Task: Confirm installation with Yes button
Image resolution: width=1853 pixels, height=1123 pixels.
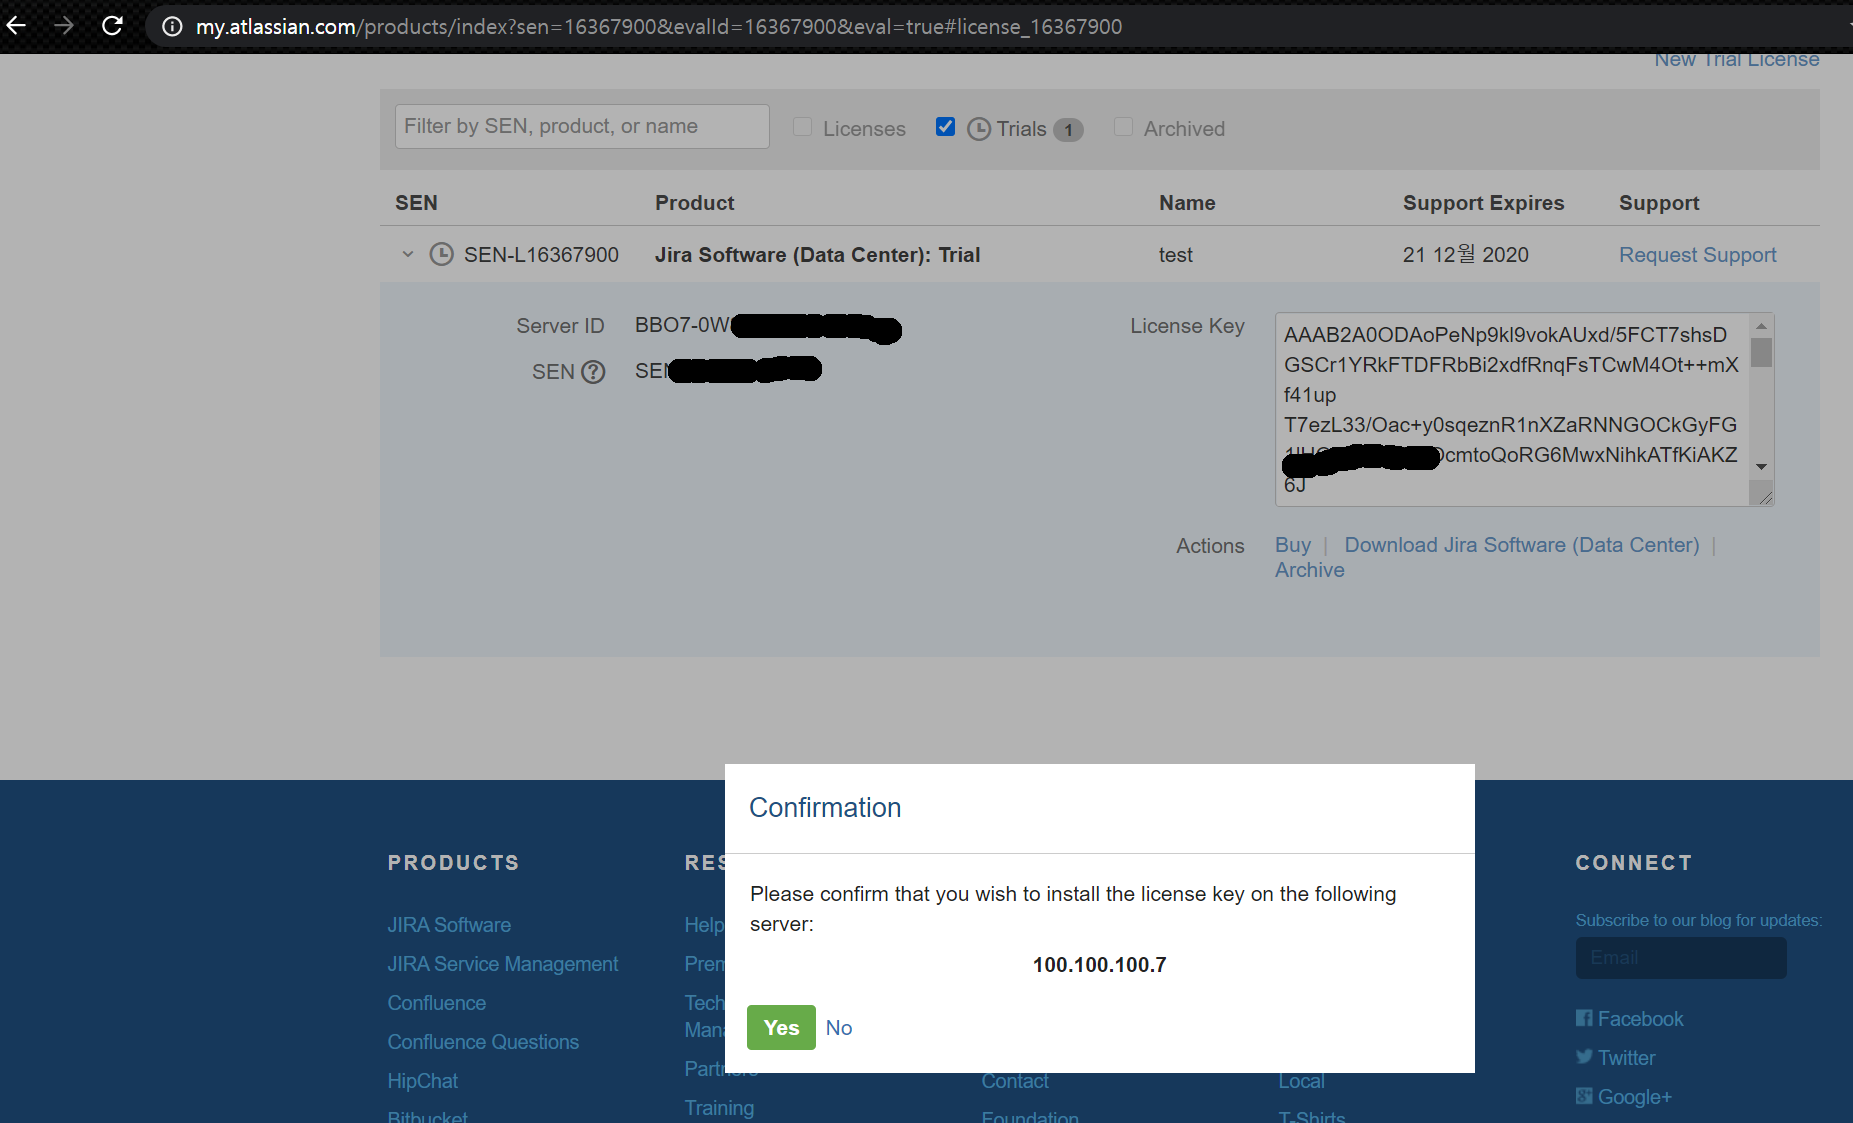Action: pos(781,1028)
